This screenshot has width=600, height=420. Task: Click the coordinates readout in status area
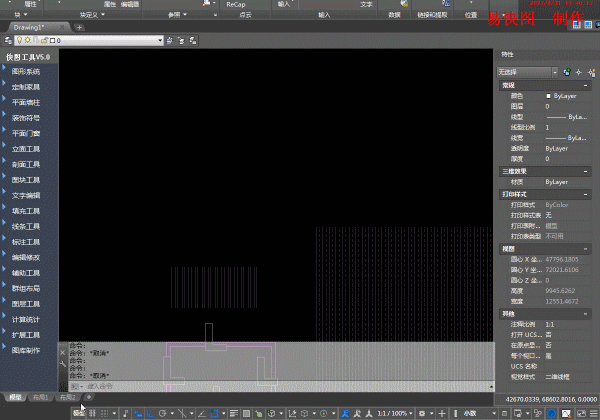551,399
